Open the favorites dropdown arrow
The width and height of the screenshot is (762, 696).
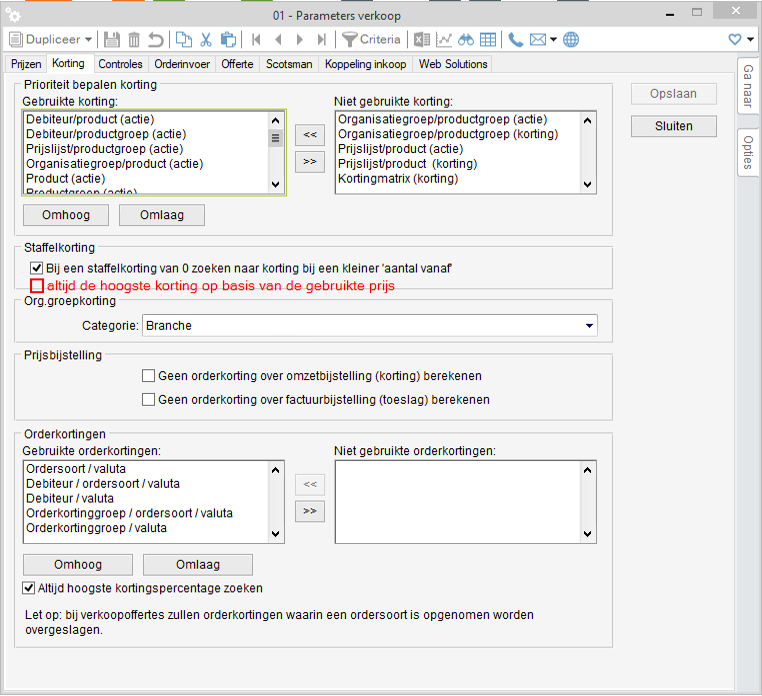pyautogui.click(x=750, y=39)
